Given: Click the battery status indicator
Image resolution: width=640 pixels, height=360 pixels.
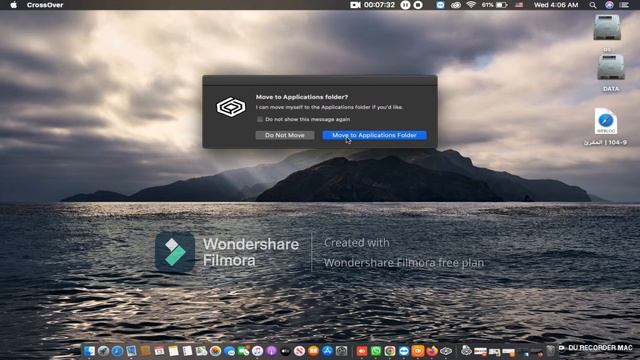Looking at the screenshot, I should 495,5.
